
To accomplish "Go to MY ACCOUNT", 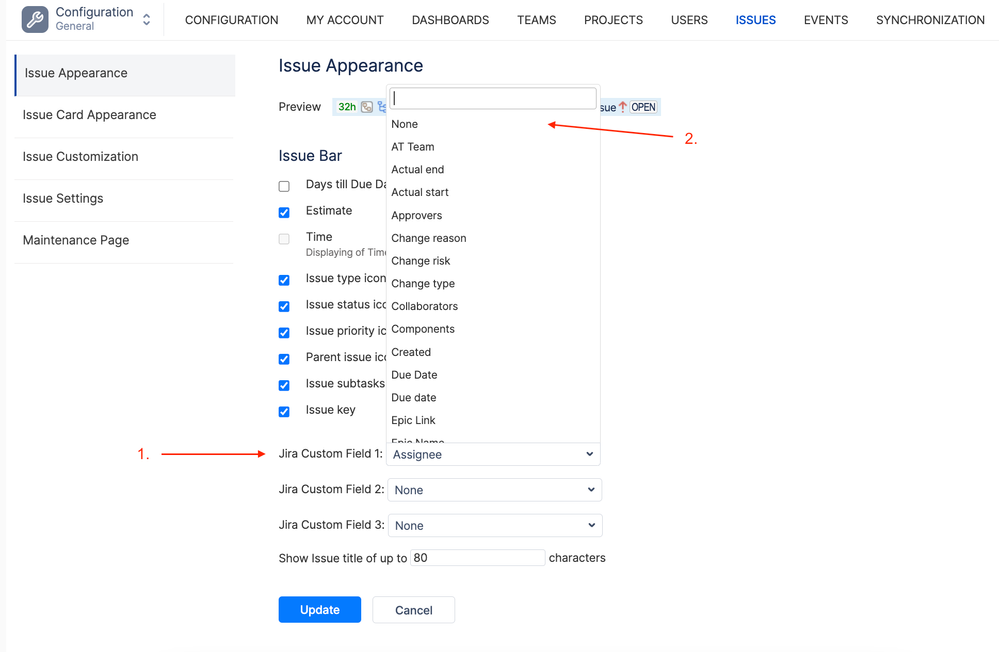I will point(345,20).
